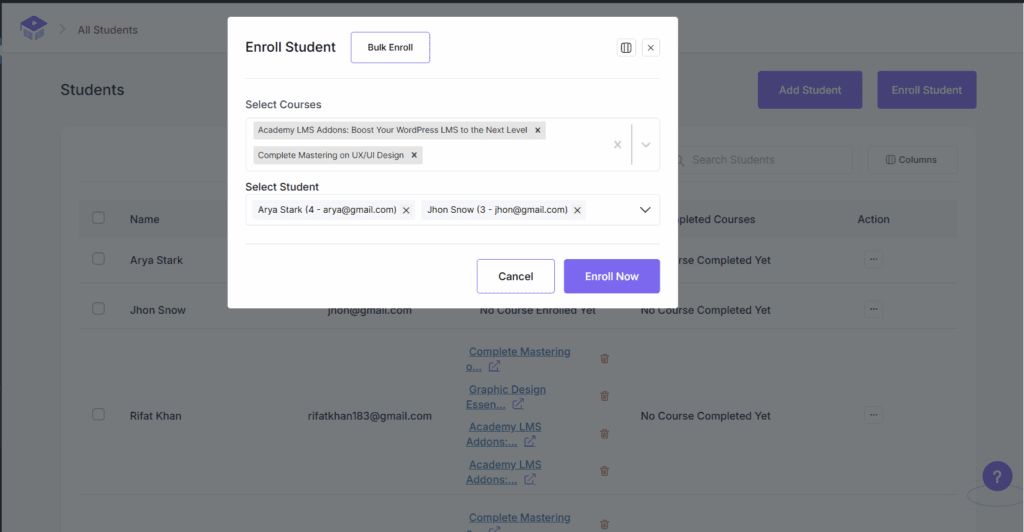The width and height of the screenshot is (1024, 532).
Task: Toggle the select all students checkbox
Action: [x=98, y=218]
